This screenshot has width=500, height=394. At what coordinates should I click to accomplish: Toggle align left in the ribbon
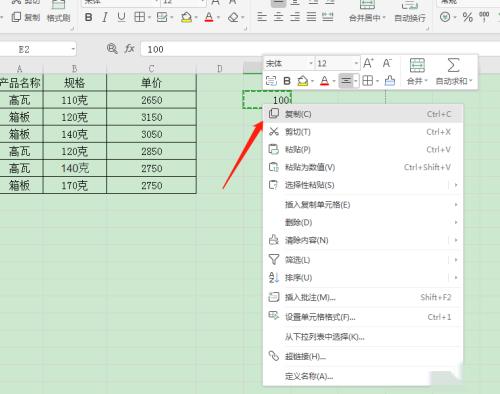point(262,17)
